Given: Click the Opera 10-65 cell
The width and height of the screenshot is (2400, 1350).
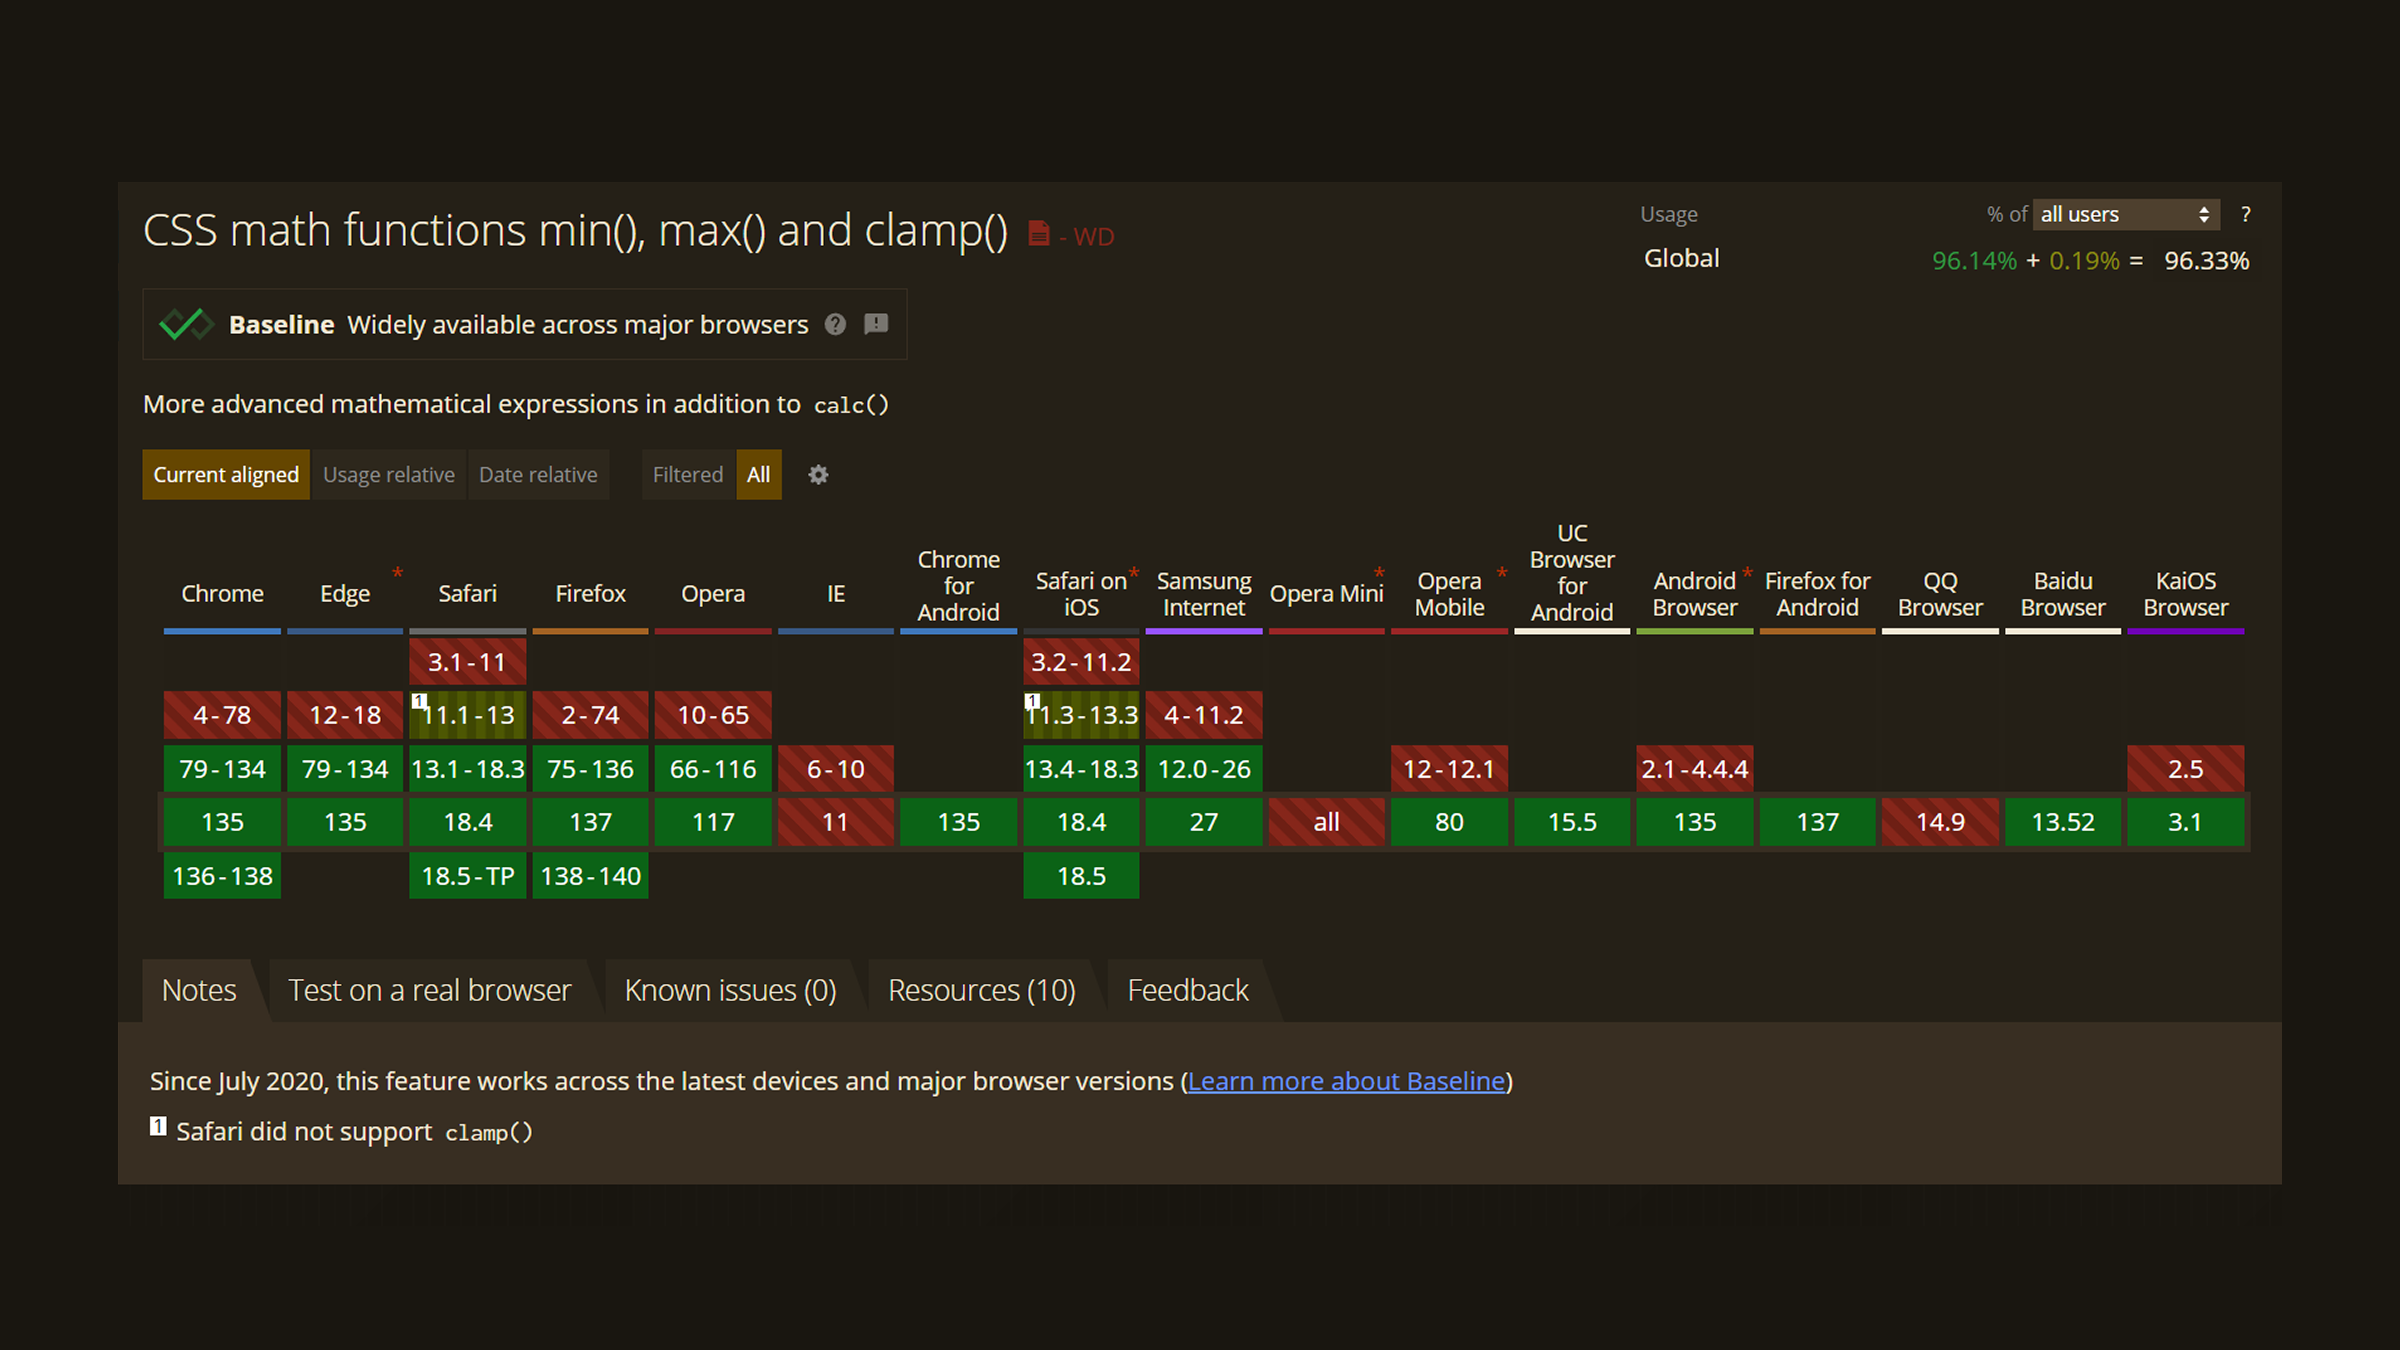Looking at the screenshot, I should 713,715.
